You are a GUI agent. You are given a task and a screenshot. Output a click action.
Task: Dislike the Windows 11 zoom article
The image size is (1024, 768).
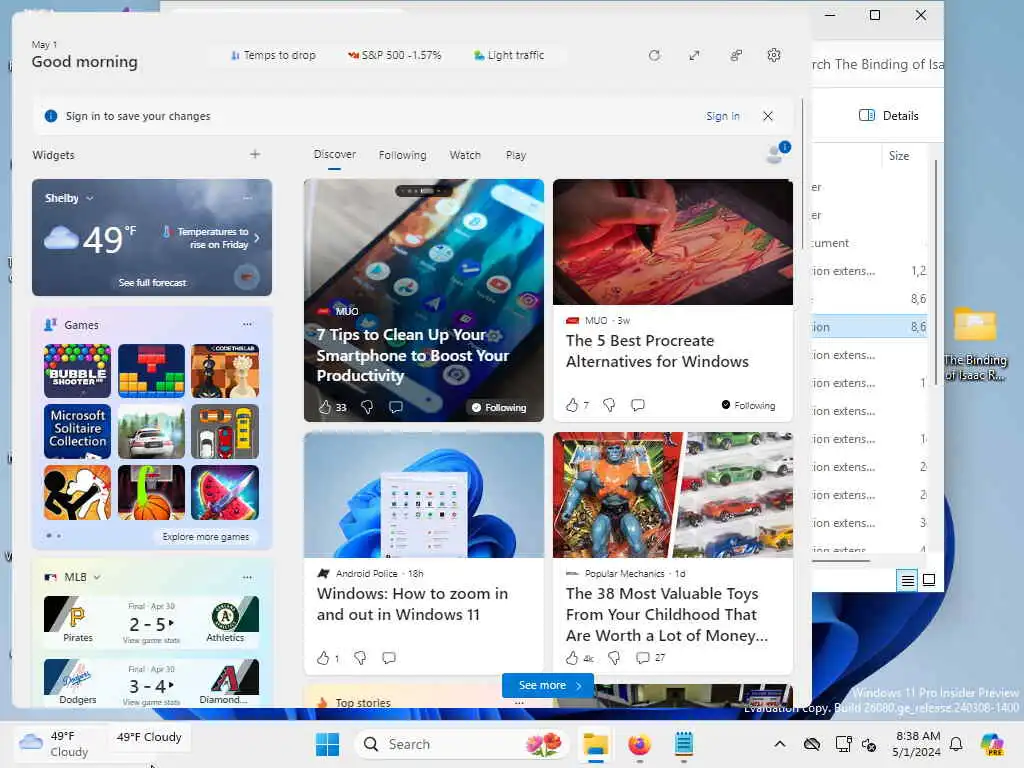tap(360, 658)
